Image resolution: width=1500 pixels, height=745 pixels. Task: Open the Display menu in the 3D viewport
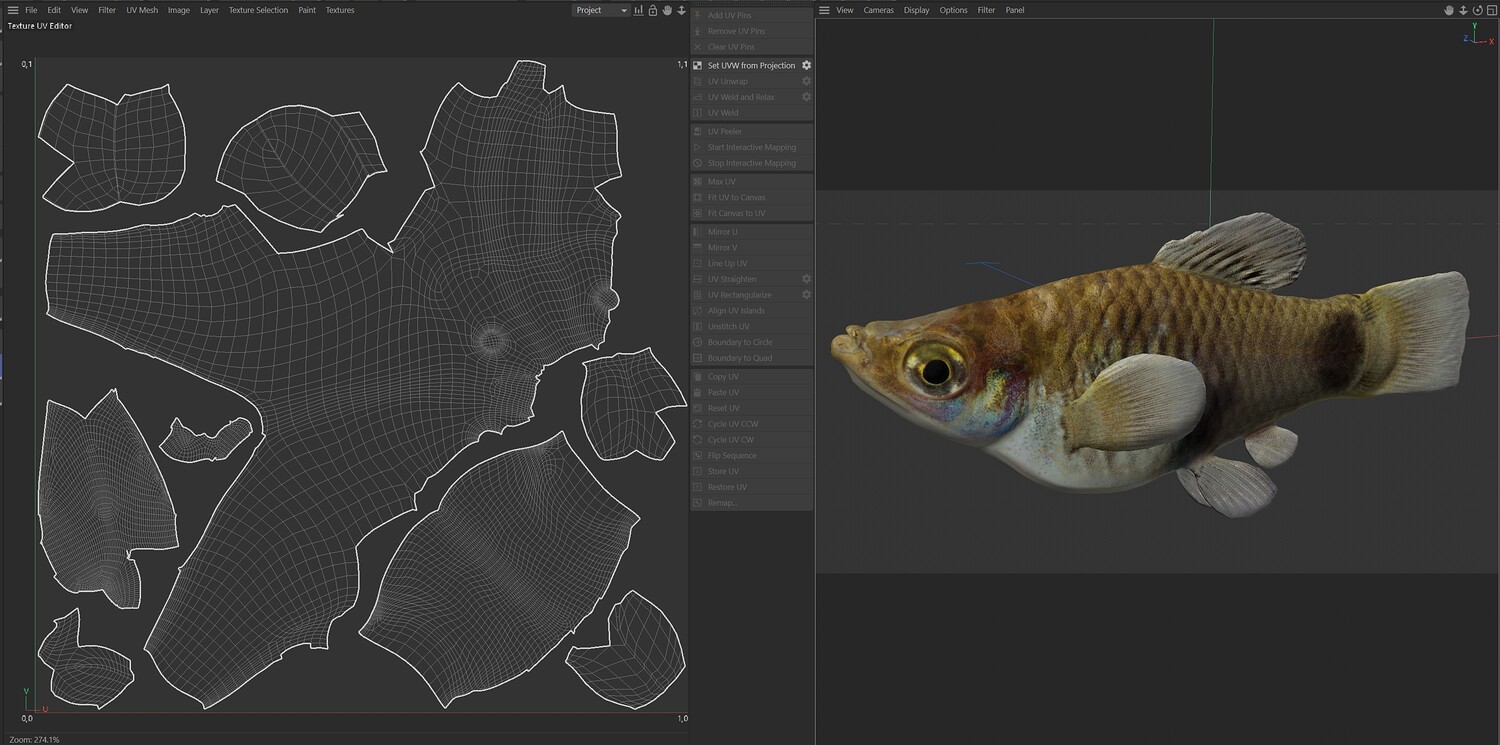click(917, 10)
